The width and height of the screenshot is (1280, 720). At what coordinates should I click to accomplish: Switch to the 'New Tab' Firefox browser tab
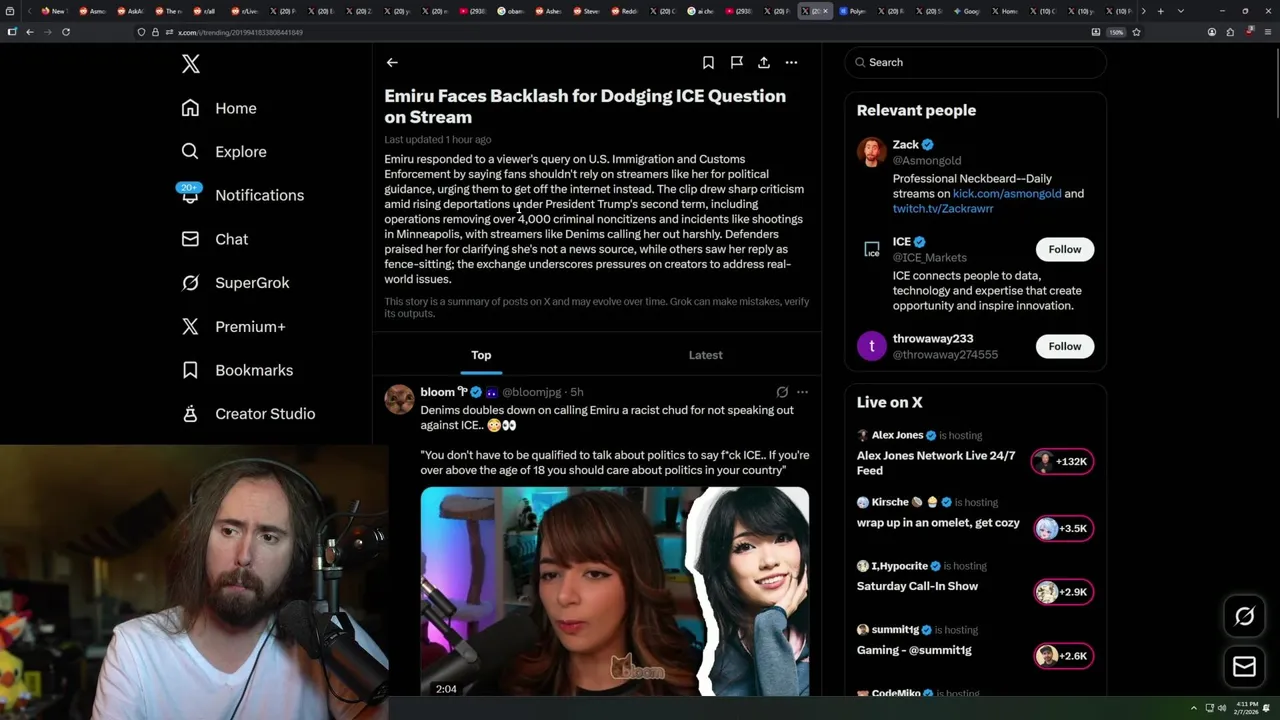click(x=54, y=11)
